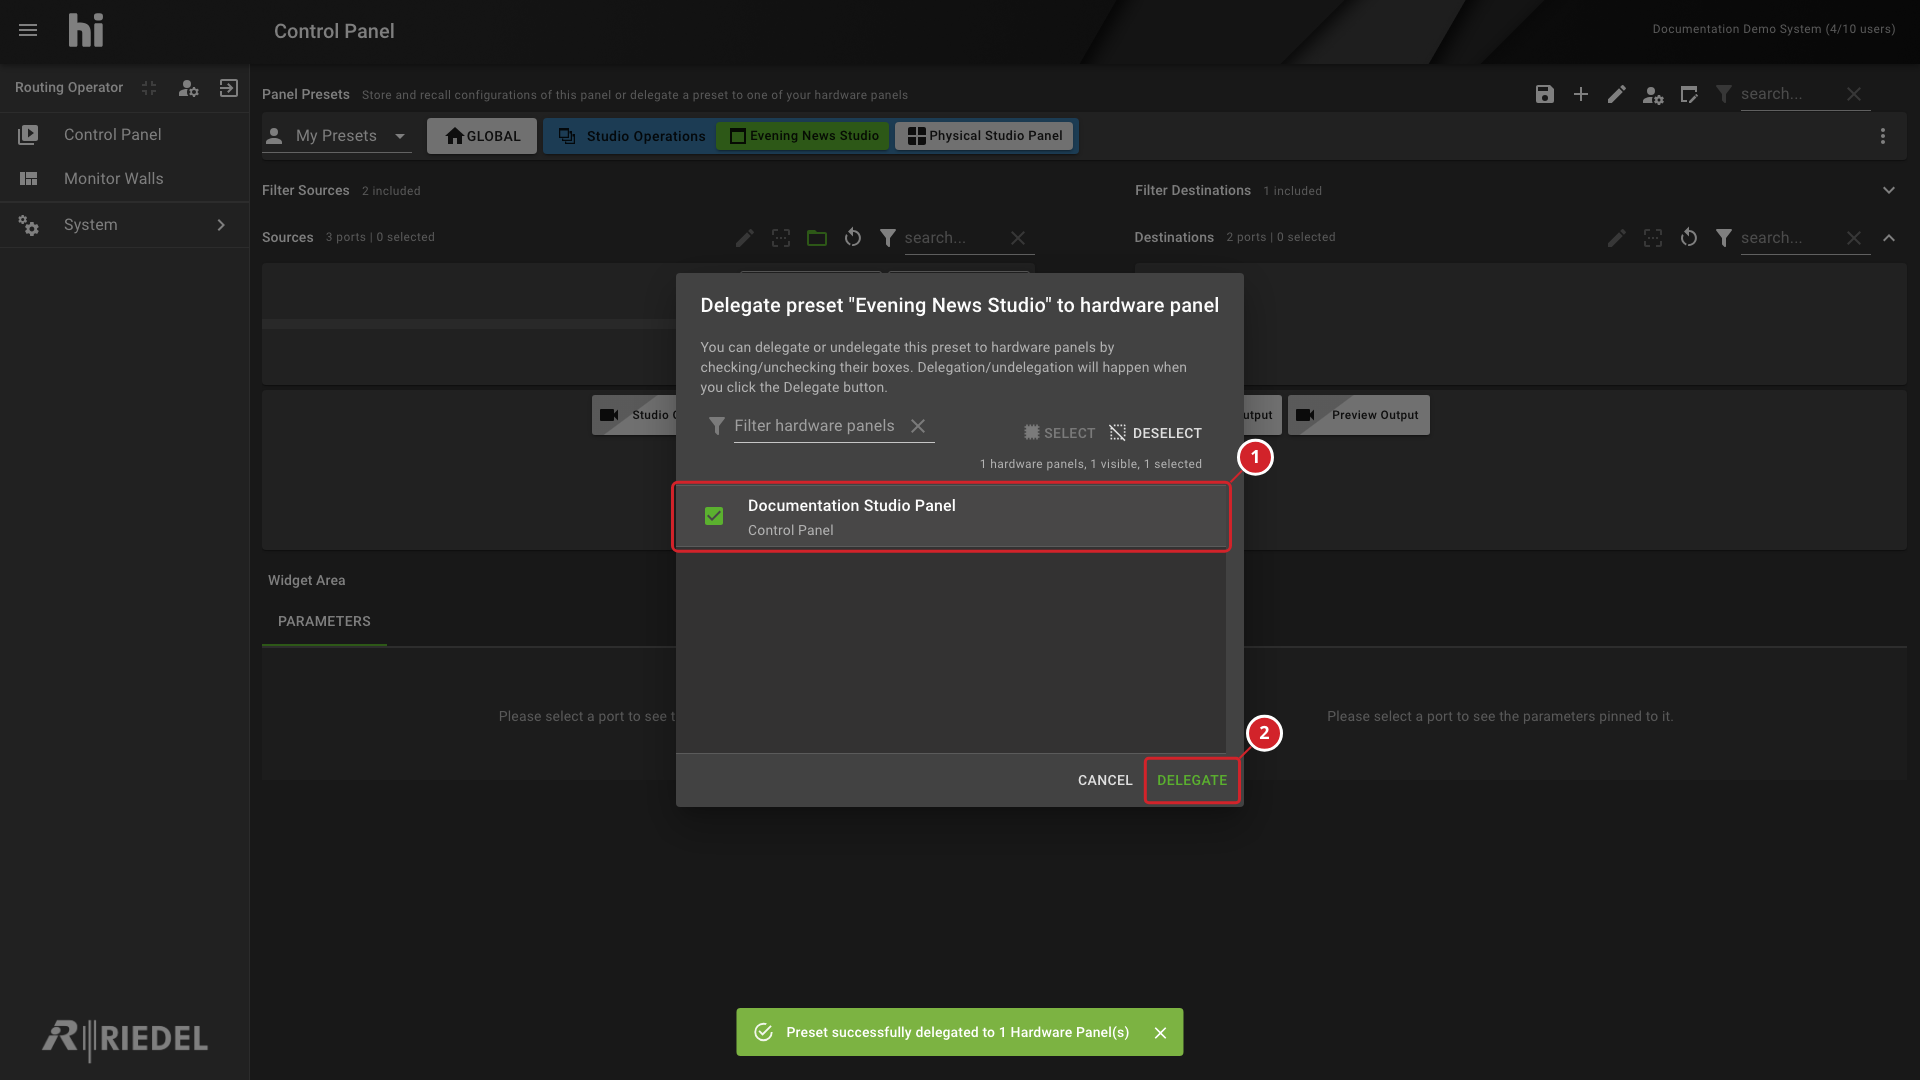The height and width of the screenshot is (1080, 1920).
Task: Edit the panel preset with the pencil icon
Action: [x=1617, y=94]
